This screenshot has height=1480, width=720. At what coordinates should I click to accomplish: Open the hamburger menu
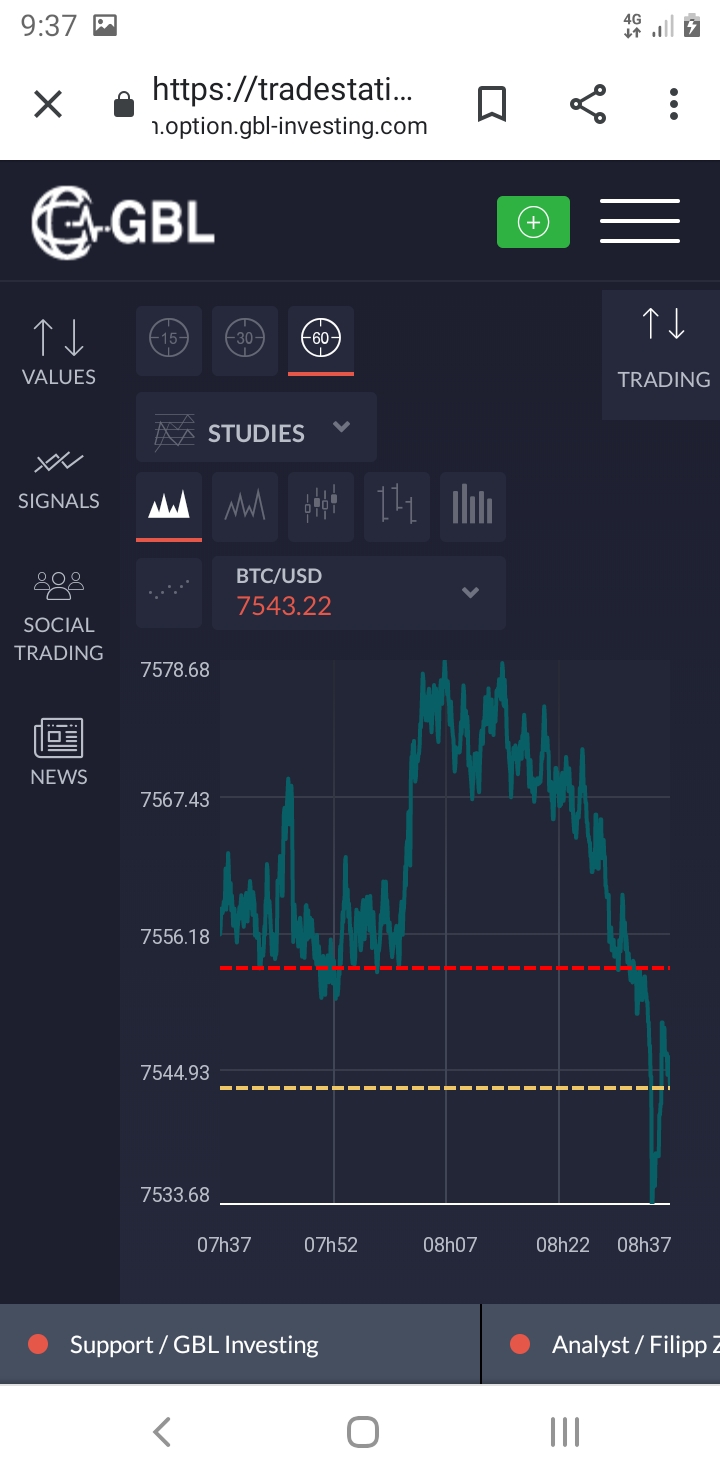[640, 222]
